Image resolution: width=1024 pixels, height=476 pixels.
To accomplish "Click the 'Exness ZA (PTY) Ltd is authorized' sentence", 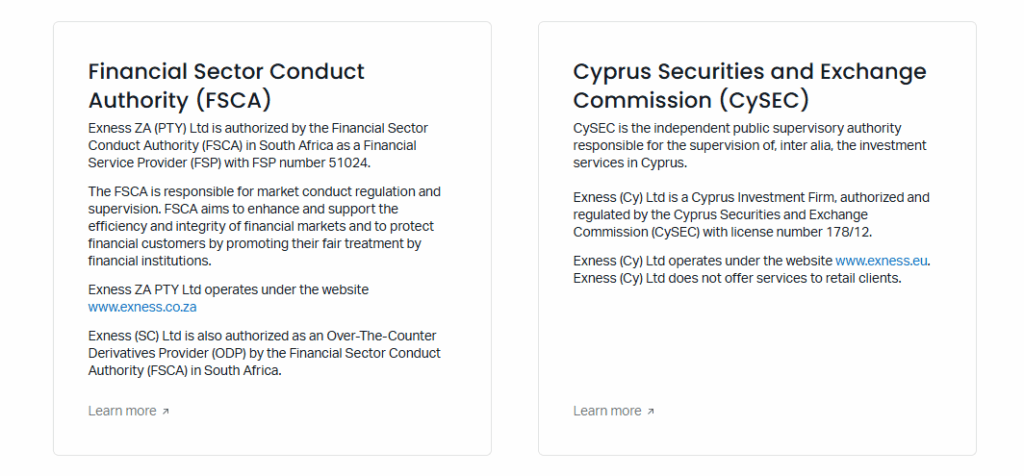I will pyautogui.click(x=200, y=128).
